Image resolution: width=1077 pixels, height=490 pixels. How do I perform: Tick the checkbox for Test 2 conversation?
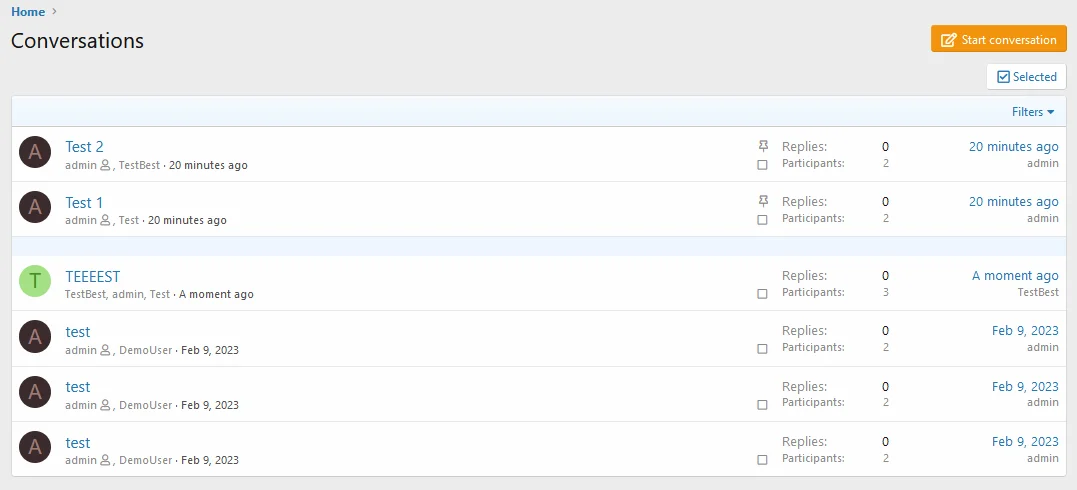click(762, 165)
